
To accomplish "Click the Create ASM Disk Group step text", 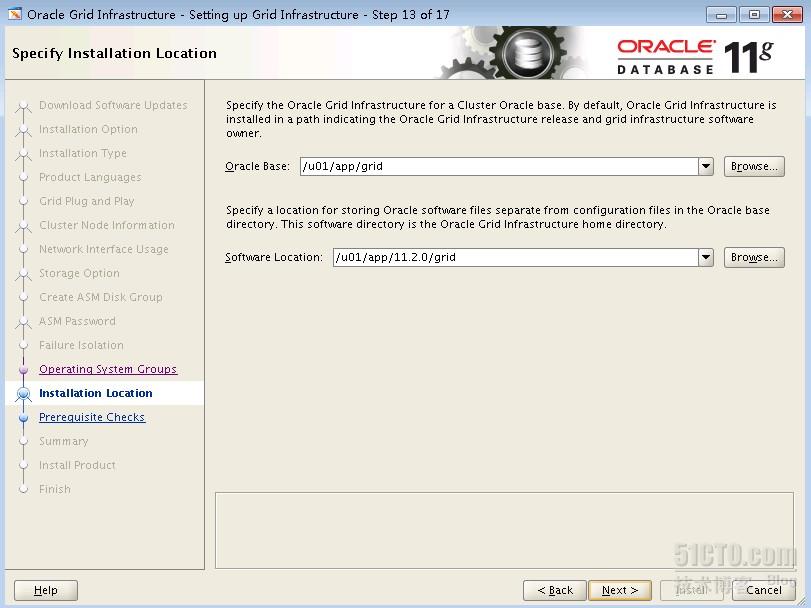I will 101,297.
